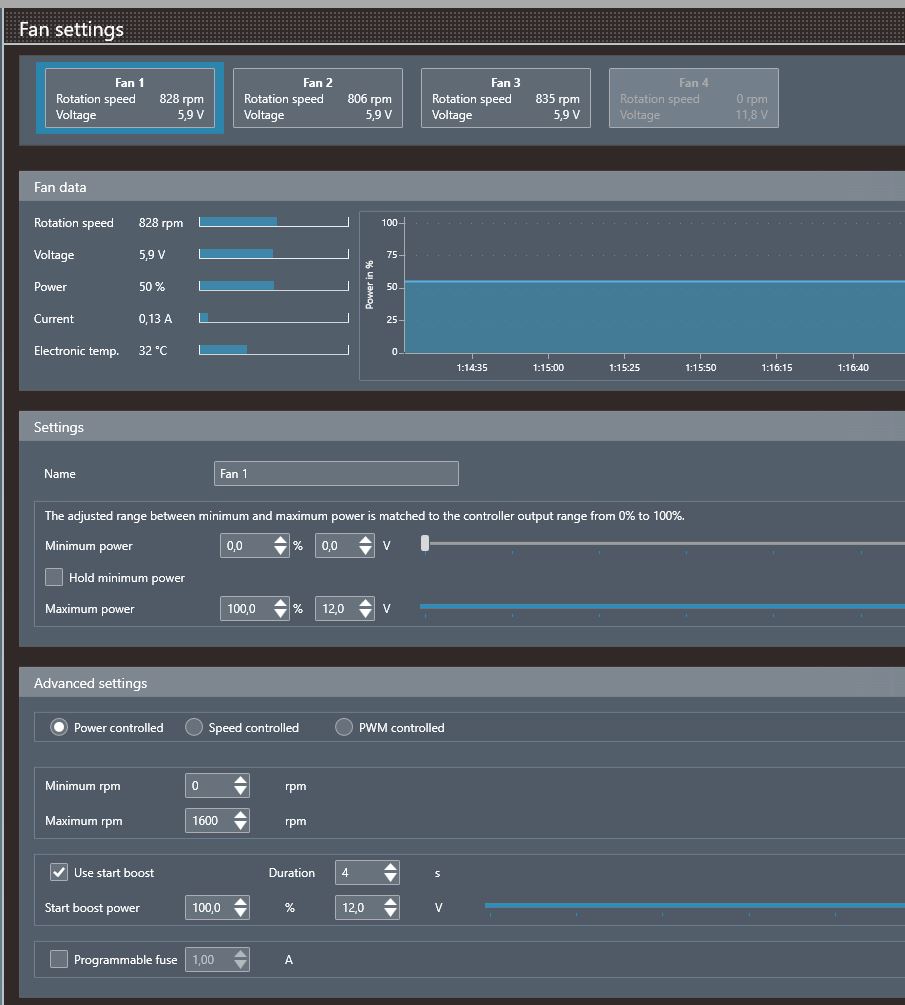Click the Minimum power slider handle
Viewport: 905px width, 1005px height.
(x=425, y=544)
